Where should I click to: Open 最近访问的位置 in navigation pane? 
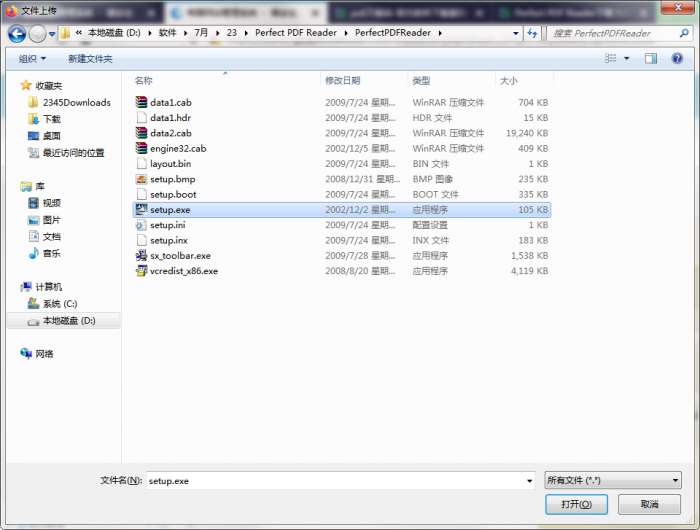[73, 153]
